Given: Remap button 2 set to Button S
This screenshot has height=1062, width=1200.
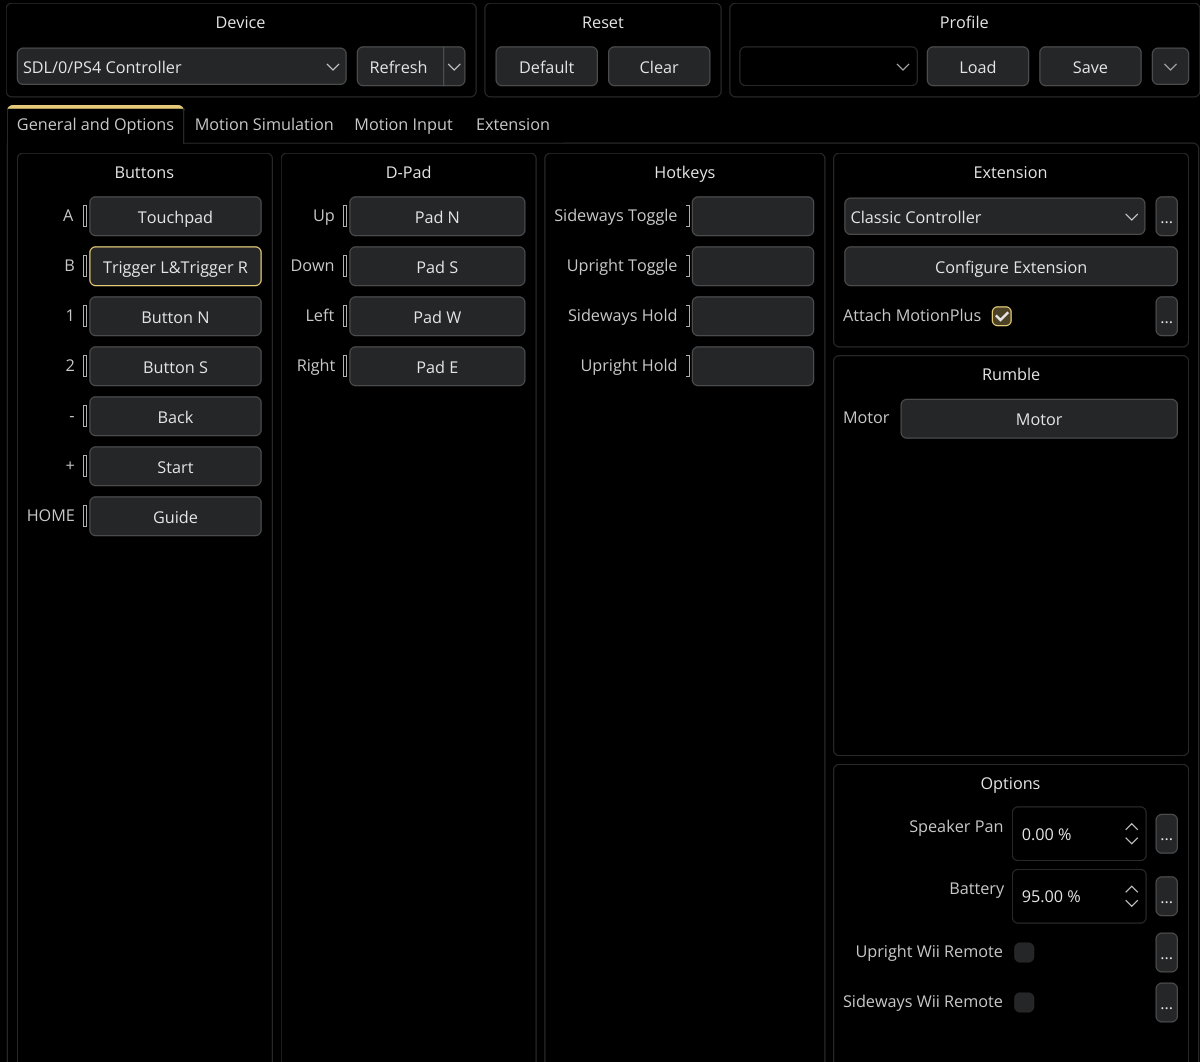Looking at the screenshot, I should point(175,367).
